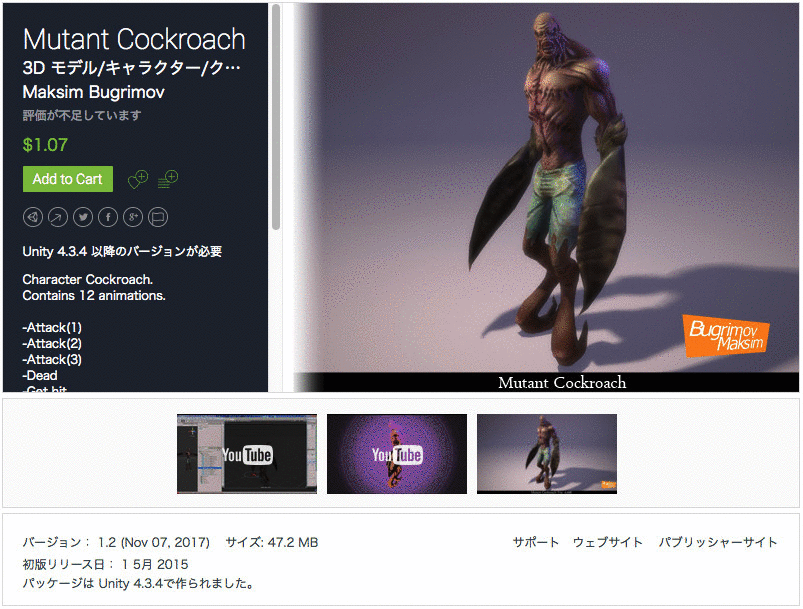The height and width of the screenshot is (609, 803).
Task: Click the サイズ: 47.2 MB text
Action: pos(272,542)
